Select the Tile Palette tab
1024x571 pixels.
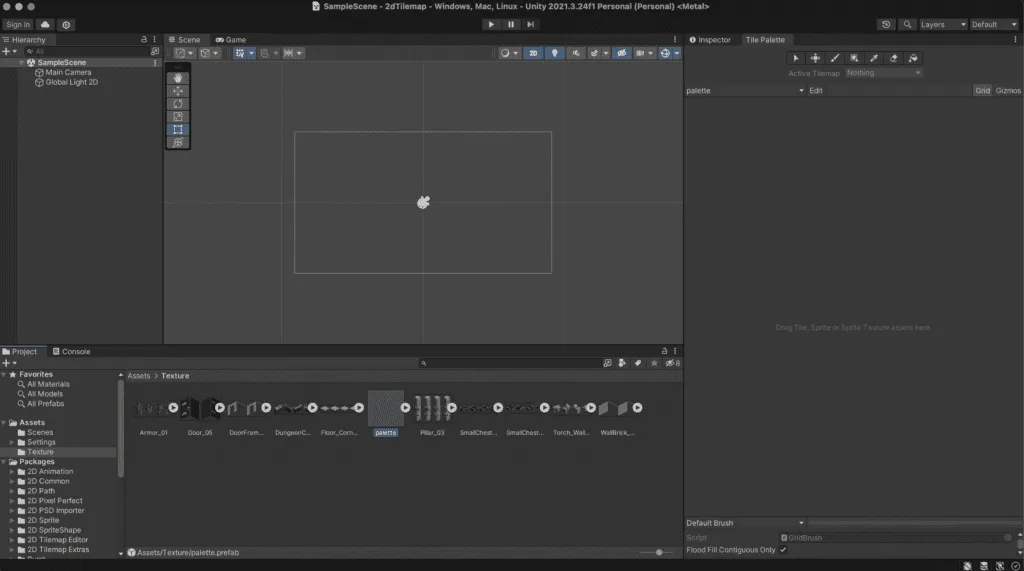(765, 40)
